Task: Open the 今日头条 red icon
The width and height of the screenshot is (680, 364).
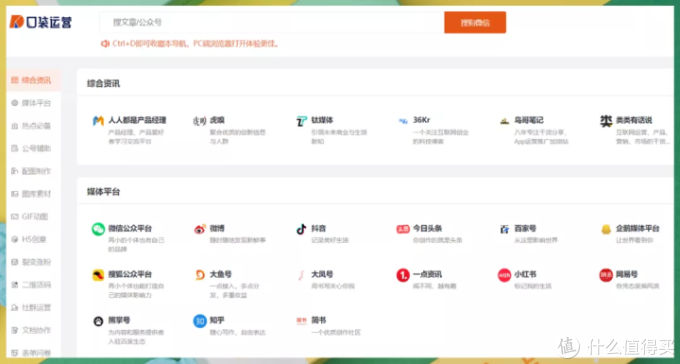Action: 403,229
